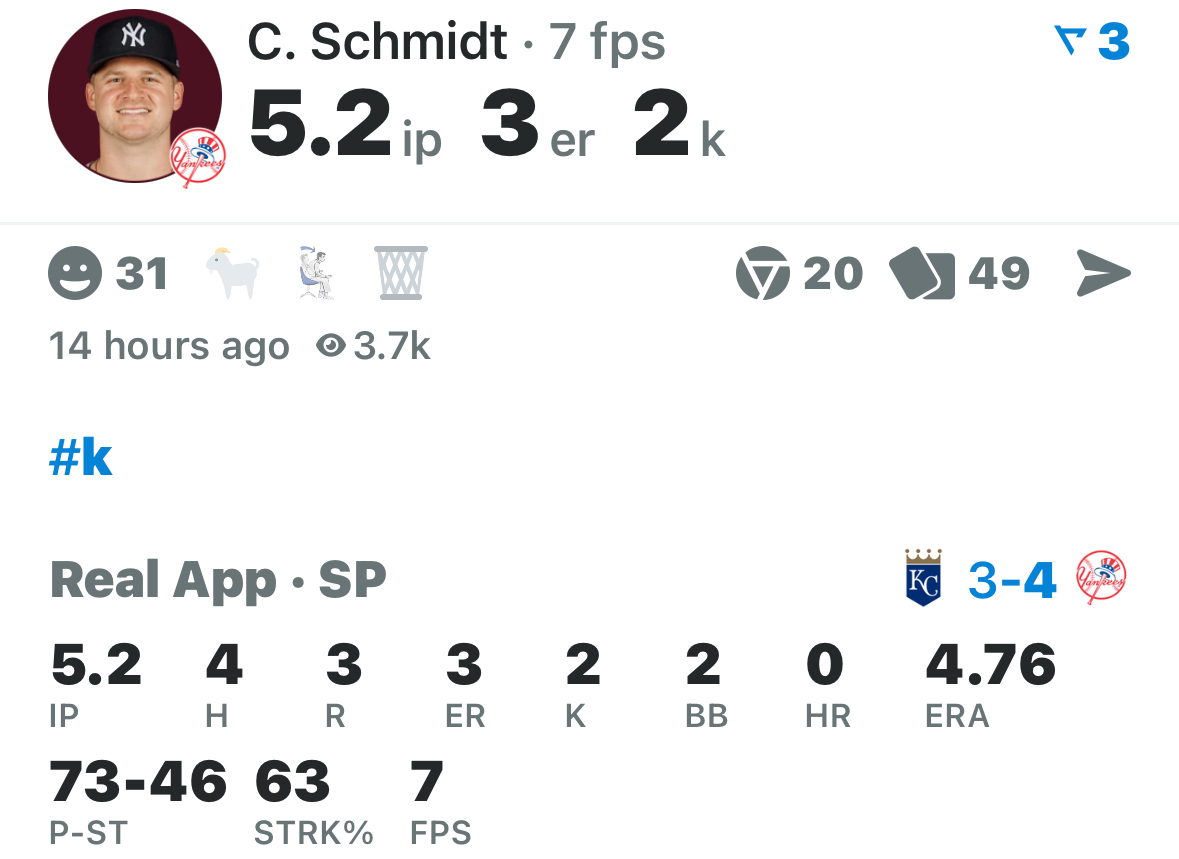Click the 73-46 P-ST stat
Screen dimensions: 1179x859
tap(138, 802)
